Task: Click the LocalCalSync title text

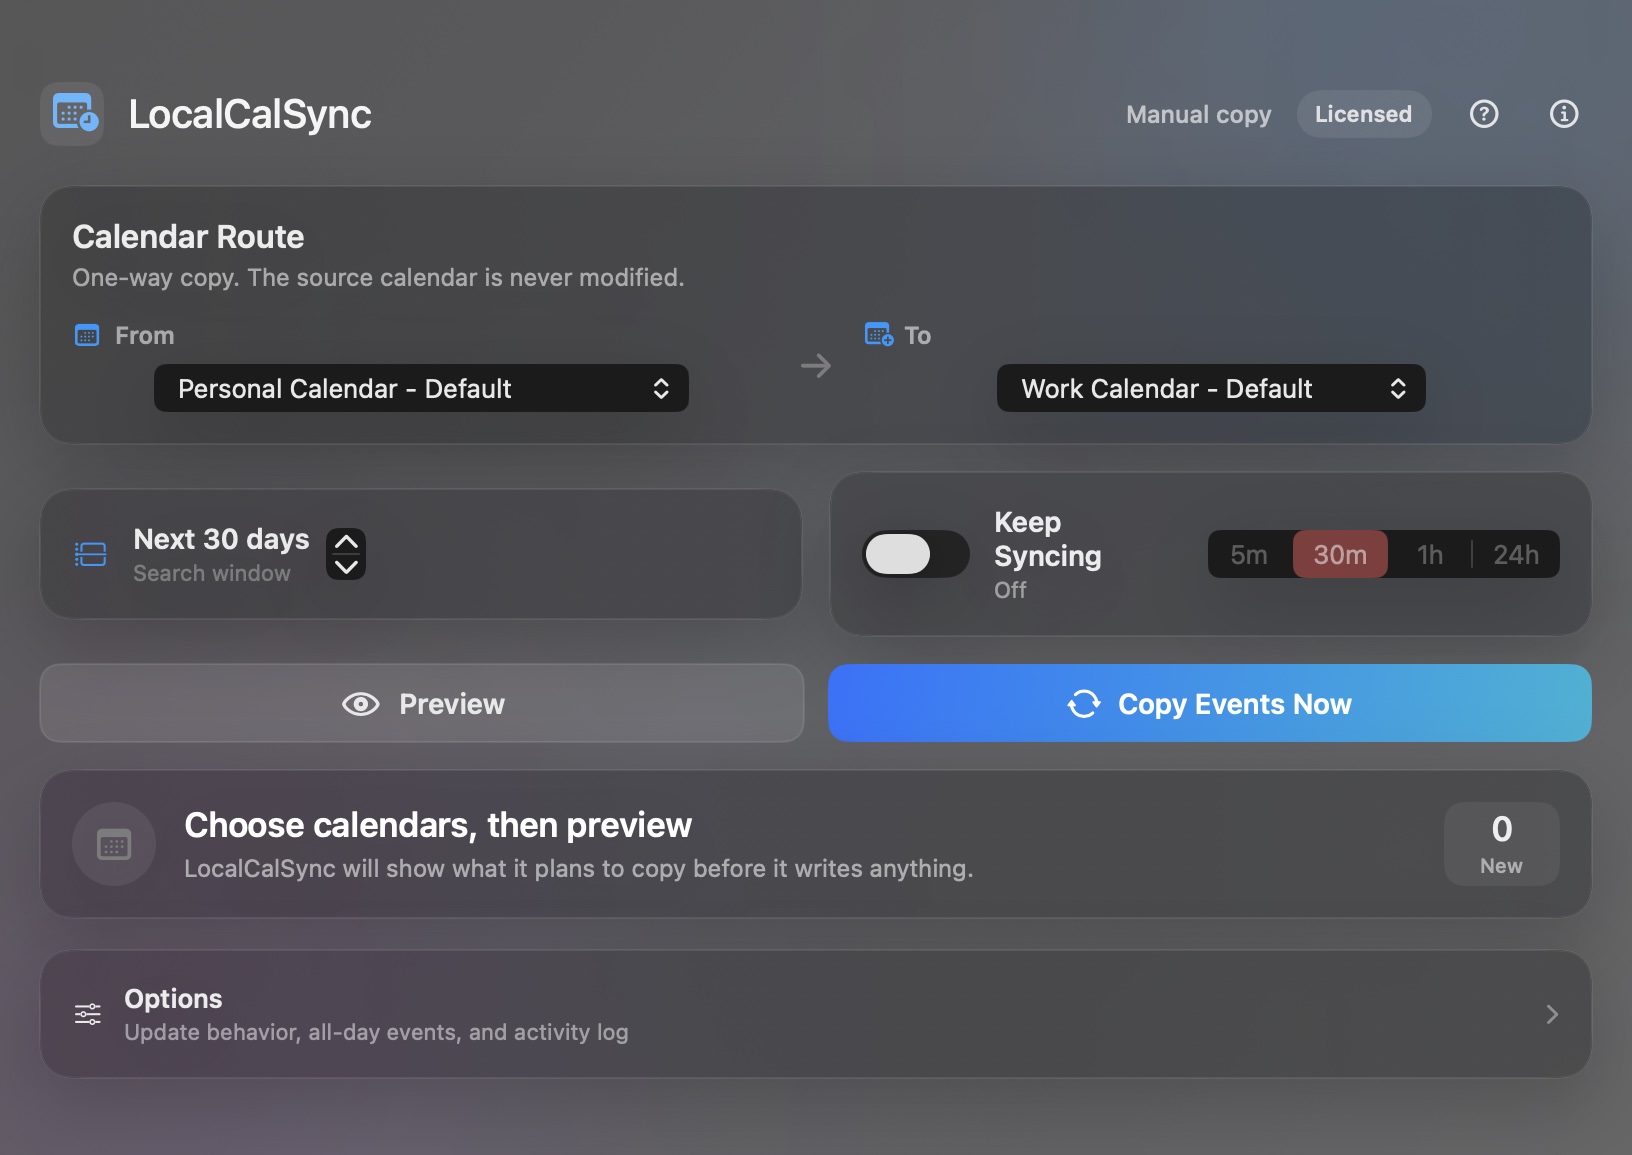Action: pyautogui.click(x=250, y=114)
